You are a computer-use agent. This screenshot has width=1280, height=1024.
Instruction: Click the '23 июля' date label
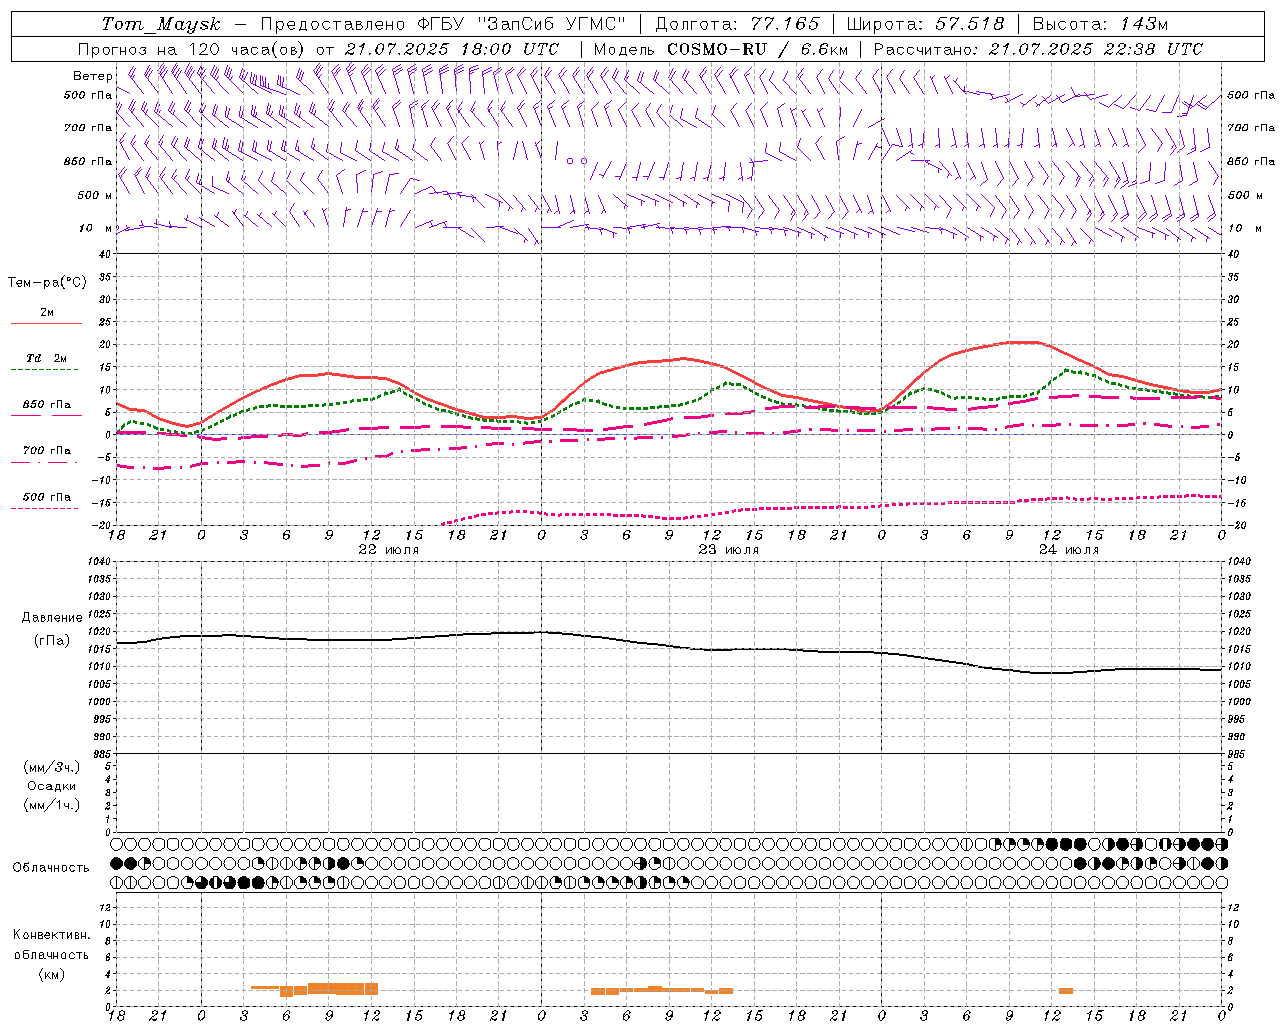pyautogui.click(x=729, y=550)
